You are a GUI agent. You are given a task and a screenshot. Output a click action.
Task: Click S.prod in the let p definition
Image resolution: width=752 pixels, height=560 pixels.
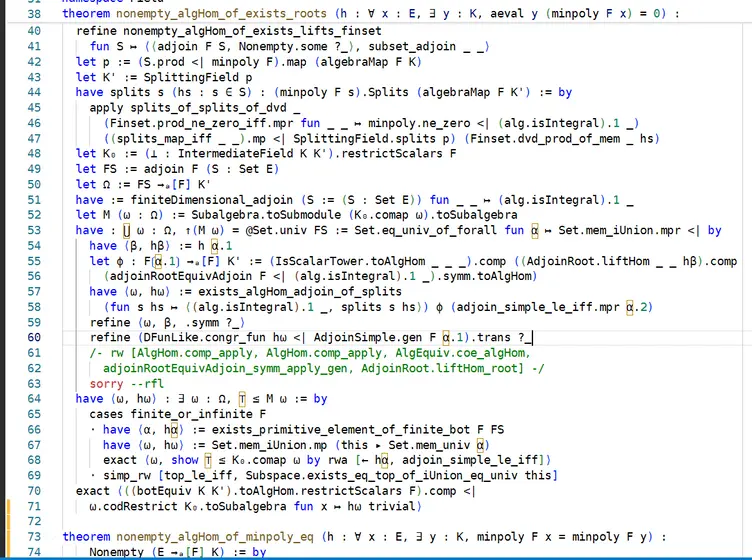point(164,62)
